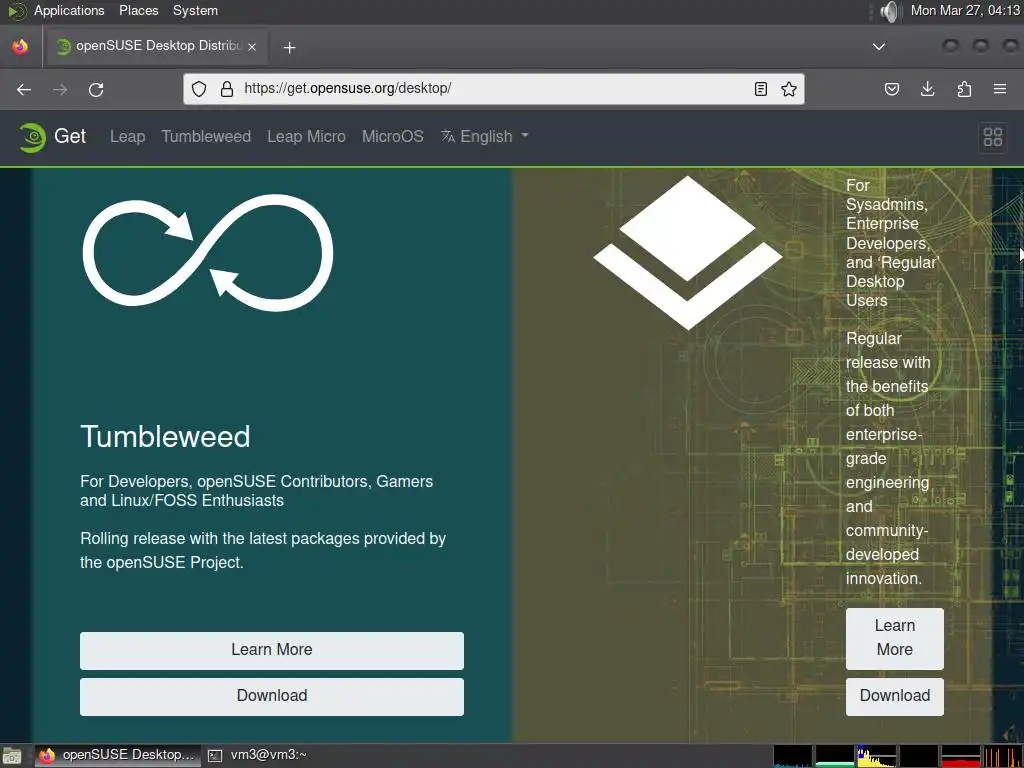Close the openSUSE Desktop Distribu tab
The height and width of the screenshot is (768, 1024).
pyautogui.click(x=252, y=46)
